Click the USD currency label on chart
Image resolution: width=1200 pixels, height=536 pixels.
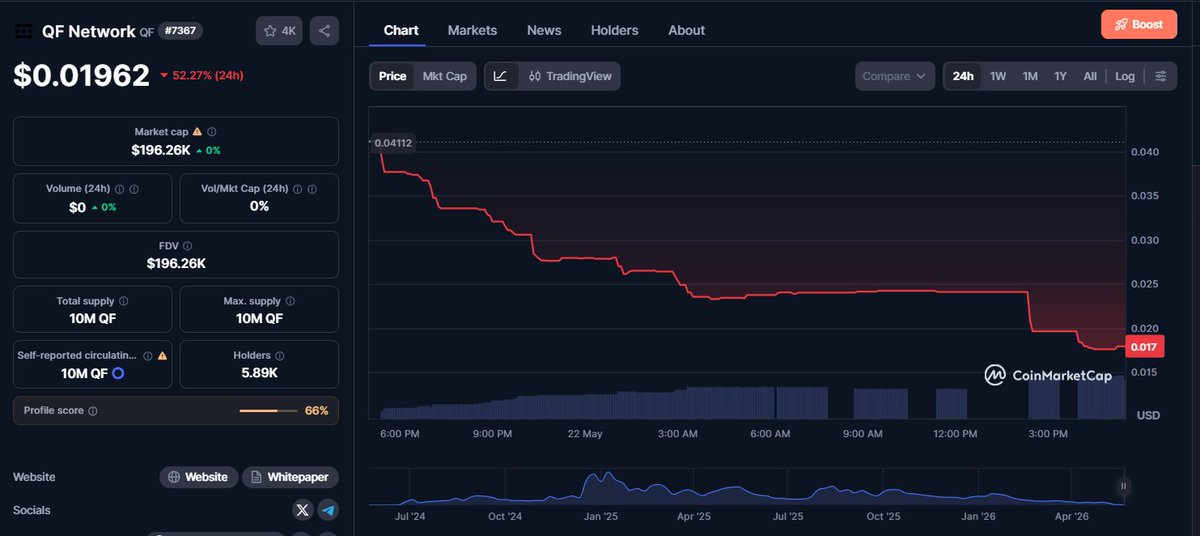coord(1148,415)
